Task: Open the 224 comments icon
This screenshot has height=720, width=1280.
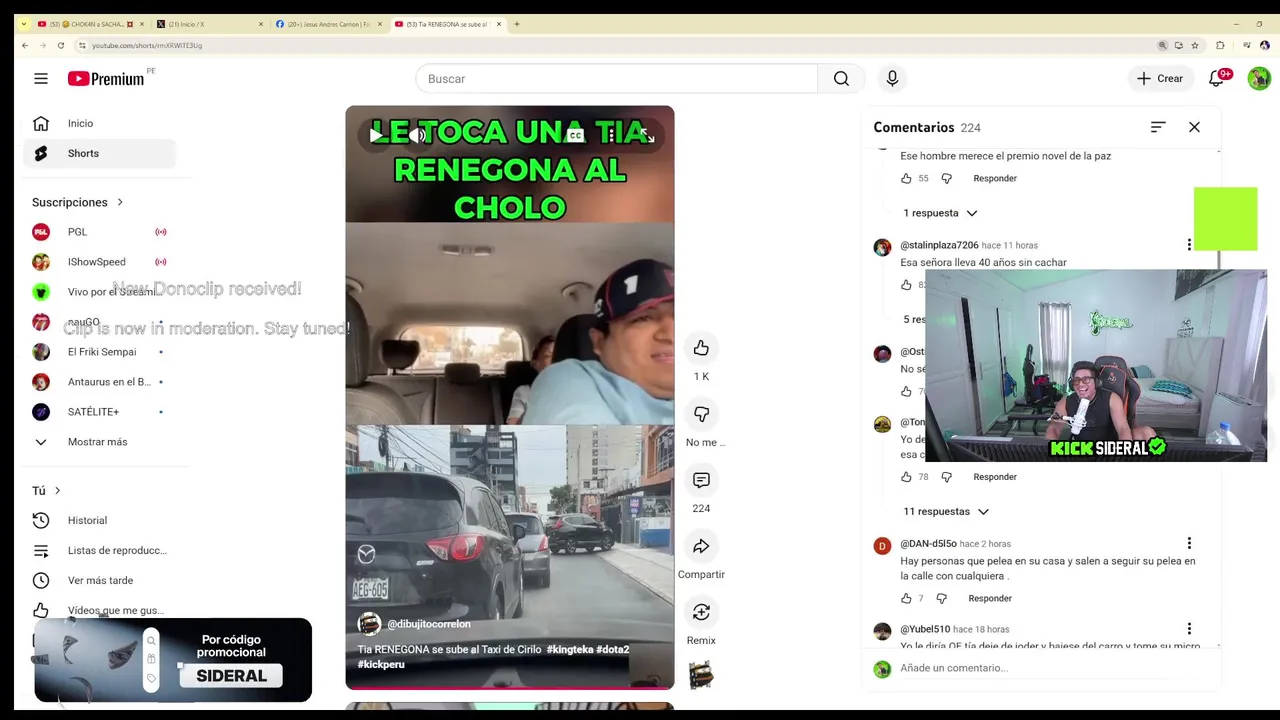Action: [x=701, y=480]
